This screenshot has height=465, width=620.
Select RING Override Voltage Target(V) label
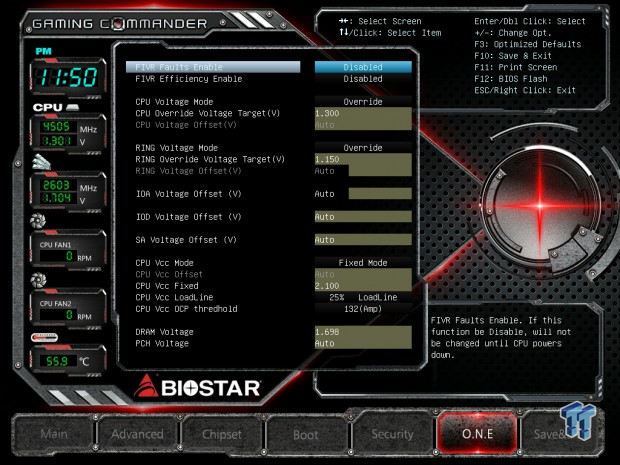click(210, 159)
